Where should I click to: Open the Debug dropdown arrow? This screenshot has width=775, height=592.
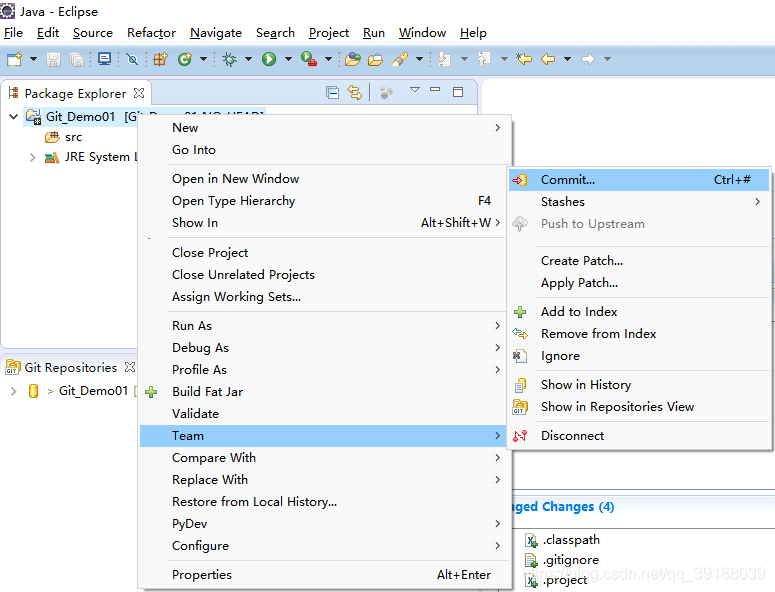tap(248, 59)
